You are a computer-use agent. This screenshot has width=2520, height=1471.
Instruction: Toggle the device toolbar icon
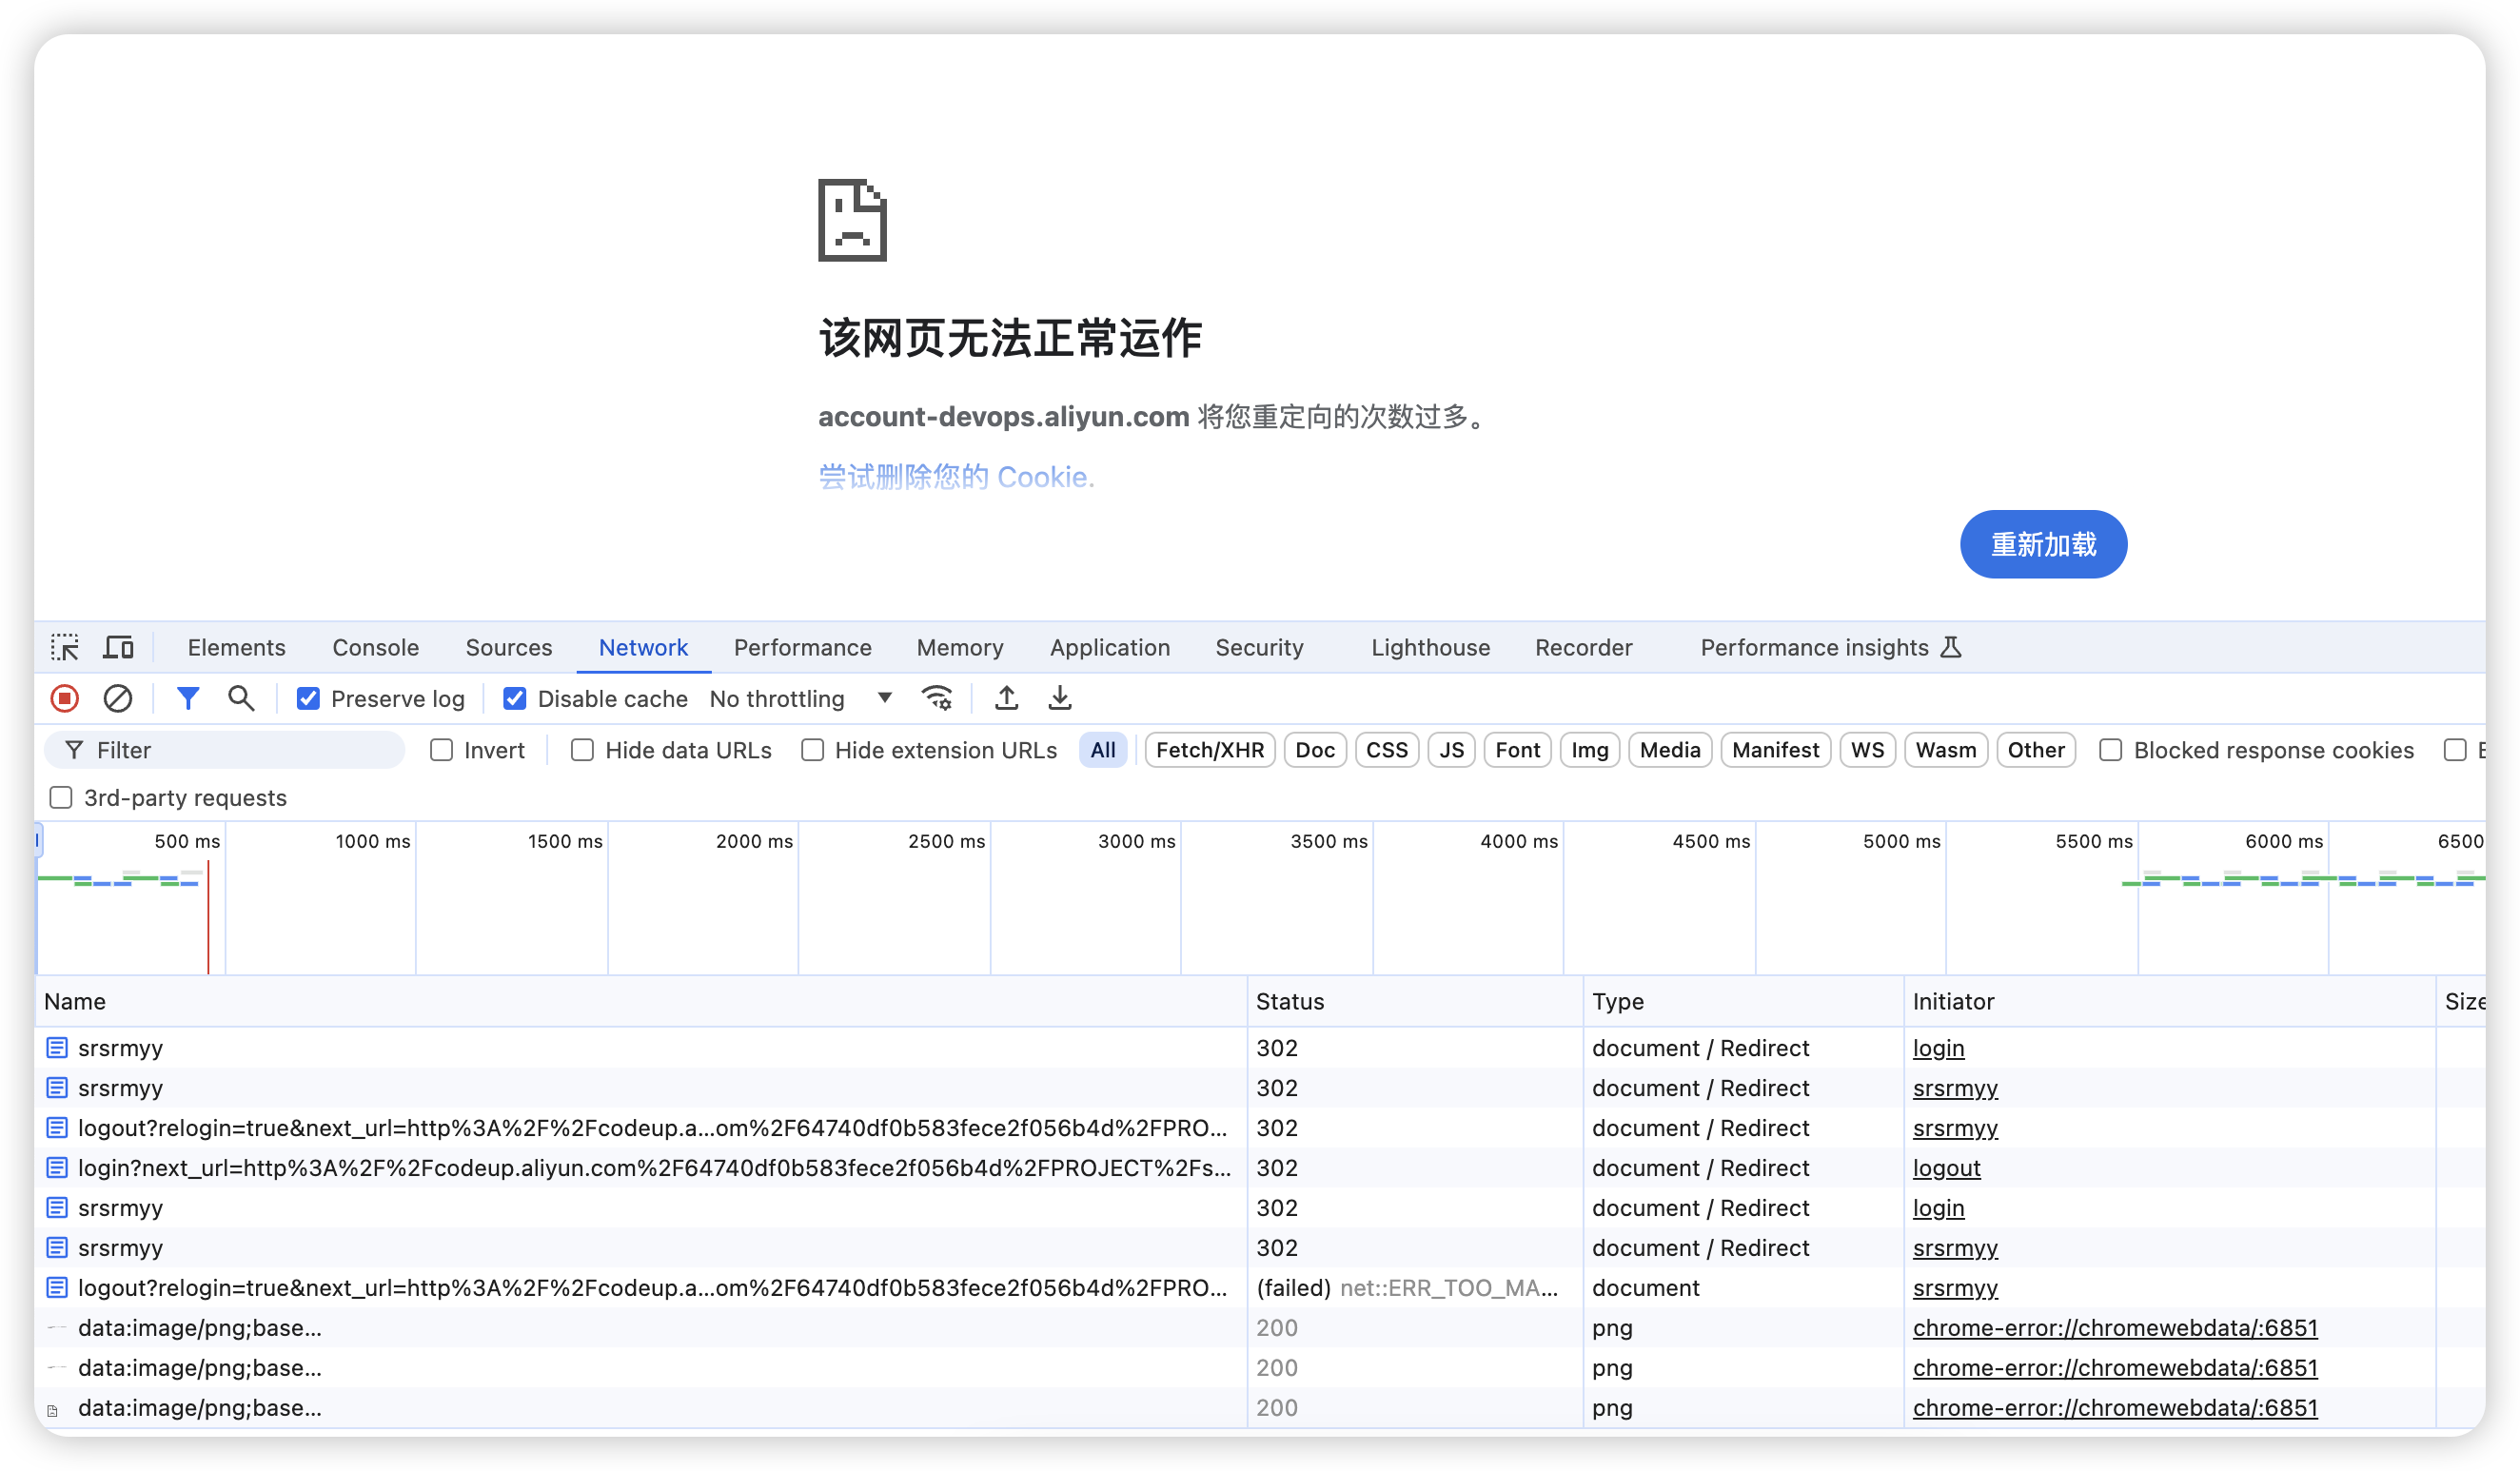click(118, 648)
